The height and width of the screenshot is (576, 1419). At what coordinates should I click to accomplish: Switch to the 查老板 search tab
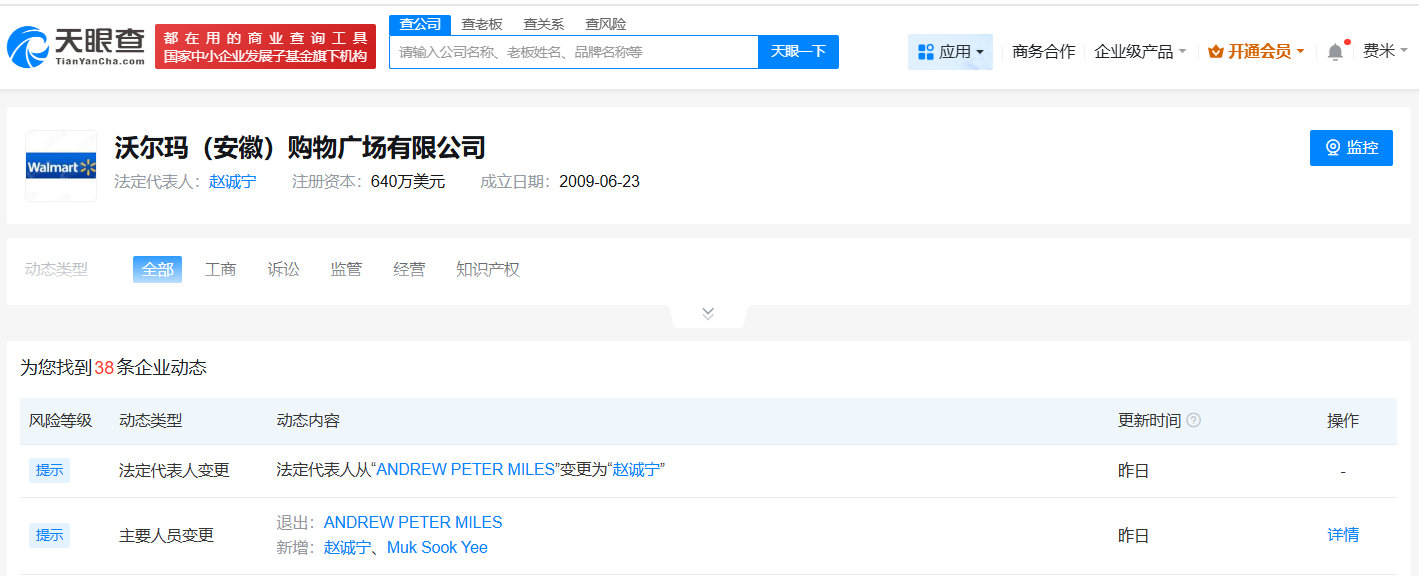pos(482,23)
